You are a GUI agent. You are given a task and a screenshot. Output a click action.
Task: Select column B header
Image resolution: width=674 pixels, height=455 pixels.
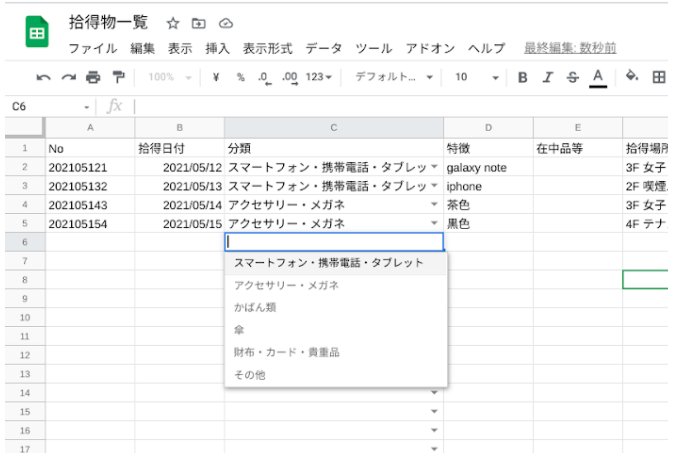click(x=179, y=128)
